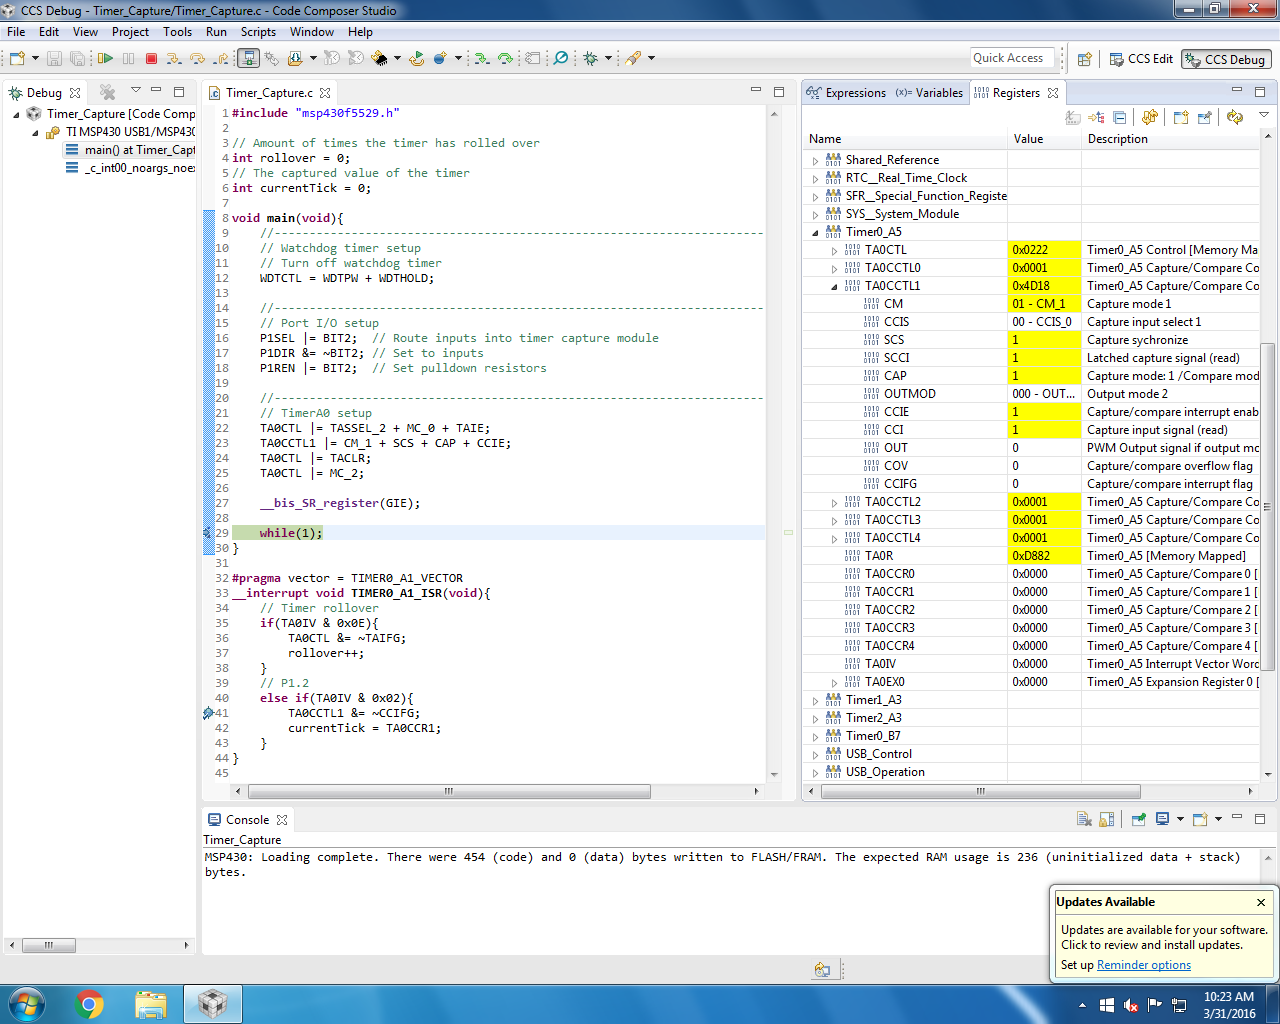This screenshot has width=1280, height=1024.
Task: Click the Clear Console icon
Action: (1084, 819)
